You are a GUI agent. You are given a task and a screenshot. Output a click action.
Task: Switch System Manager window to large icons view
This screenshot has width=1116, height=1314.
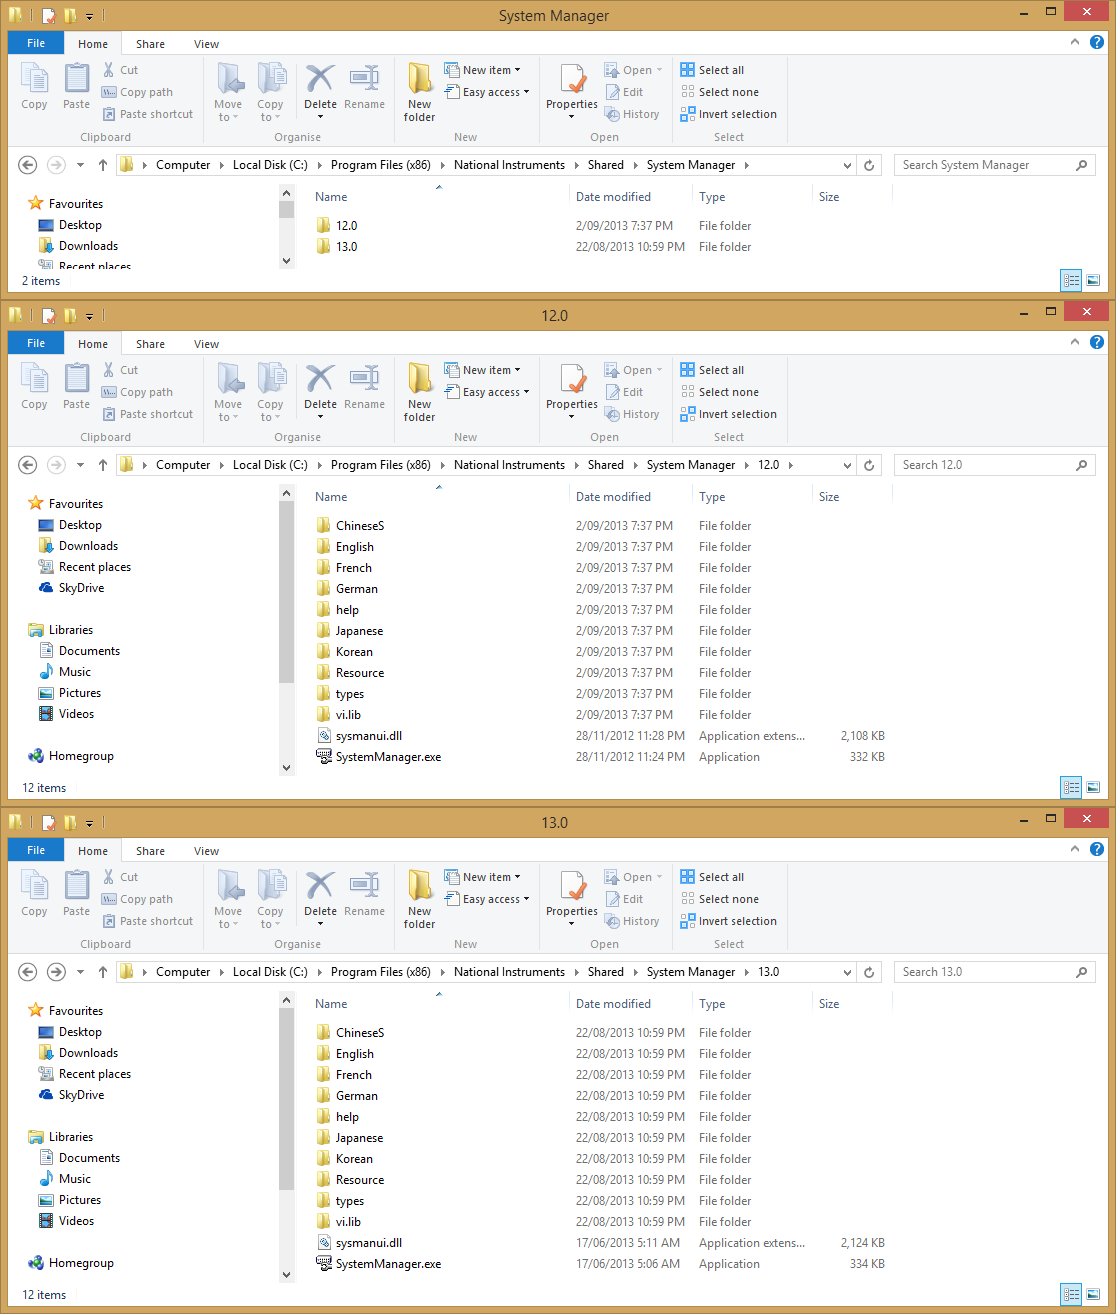point(1093,281)
